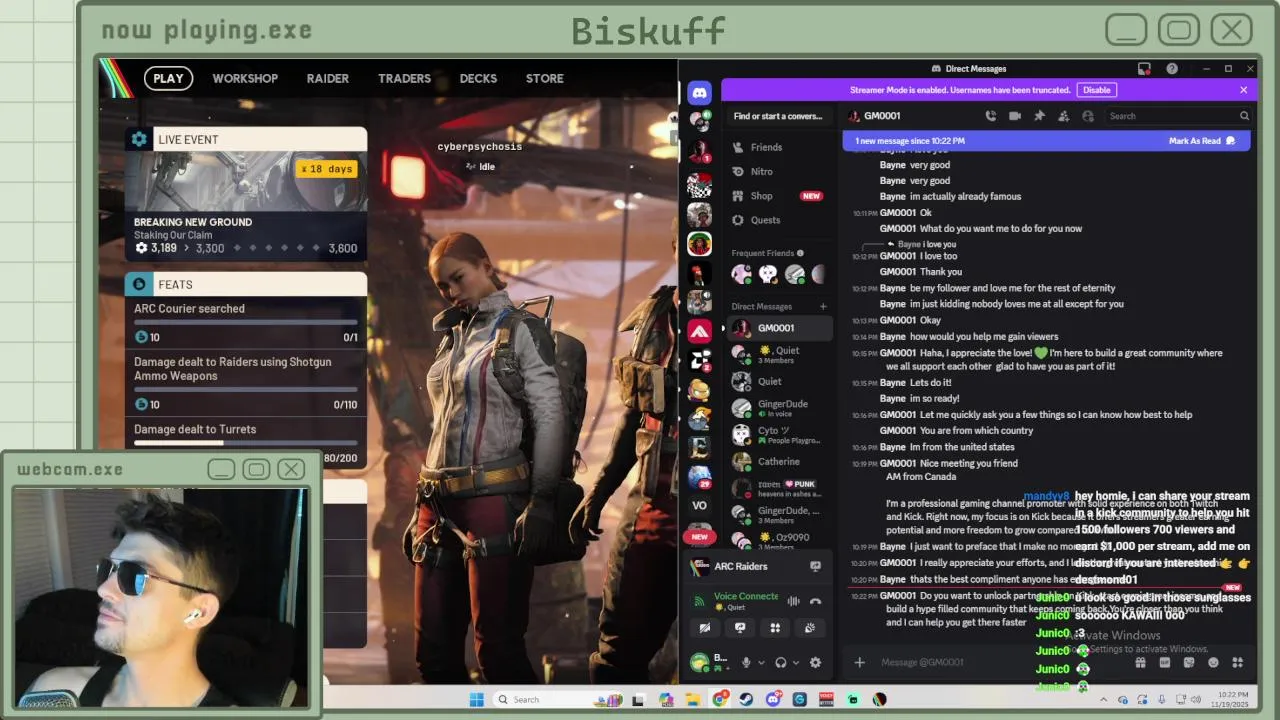Open pinned messages in the DM
This screenshot has height=720, width=1280.
[x=1039, y=116]
